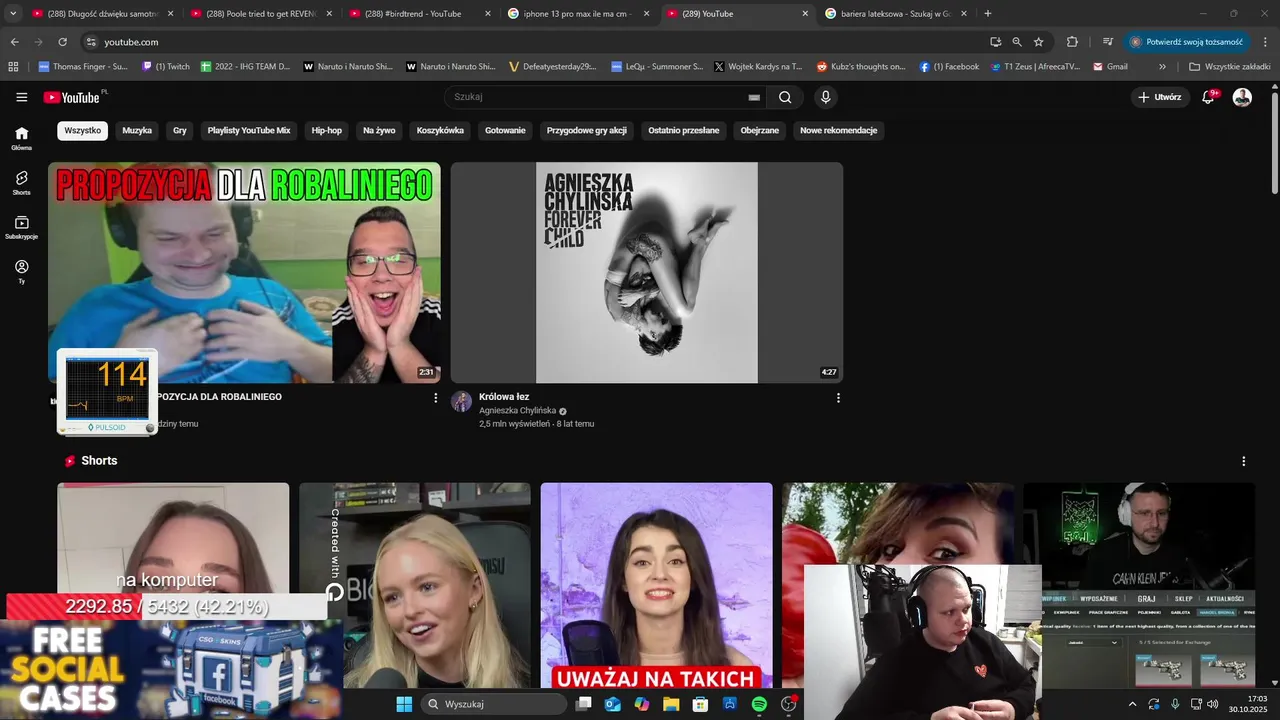
Task: Open the YouTube guide hamburger menu
Action: point(22,97)
